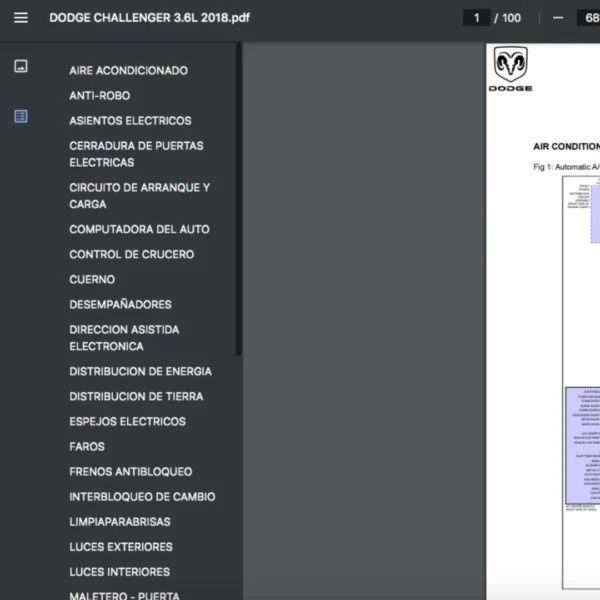The image size is (600, 600).
Task: Click the page number input field
Action: click(476, 18)
